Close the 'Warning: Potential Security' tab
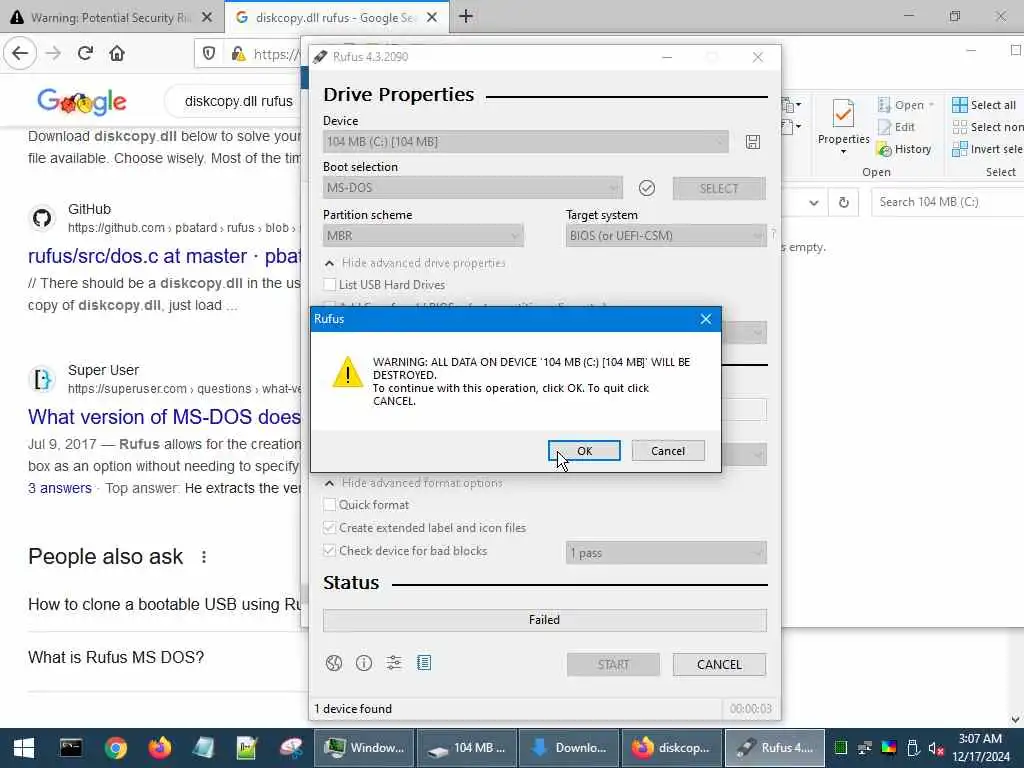 (207, 18)
